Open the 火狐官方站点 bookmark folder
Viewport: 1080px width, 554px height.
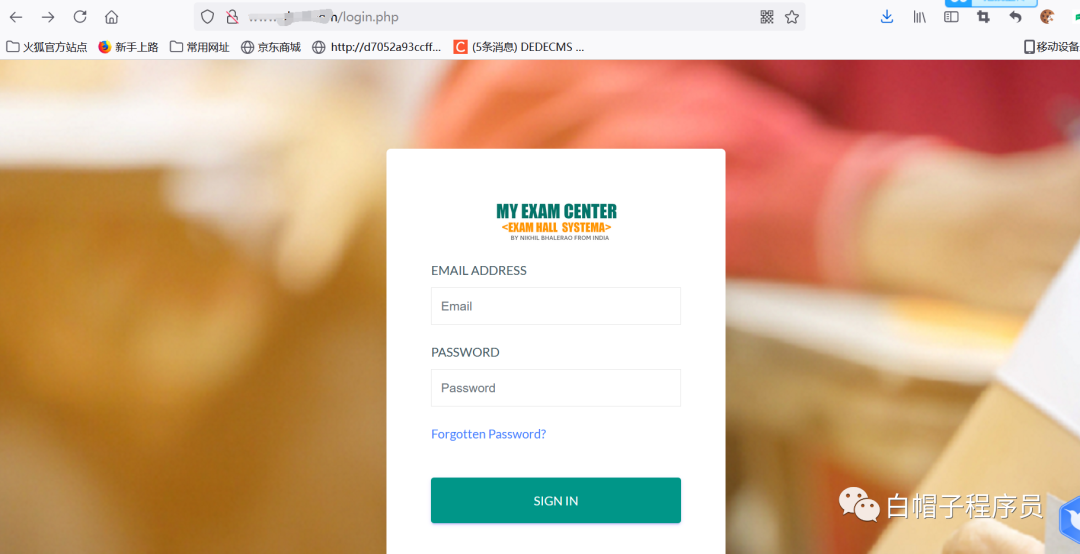47,47
